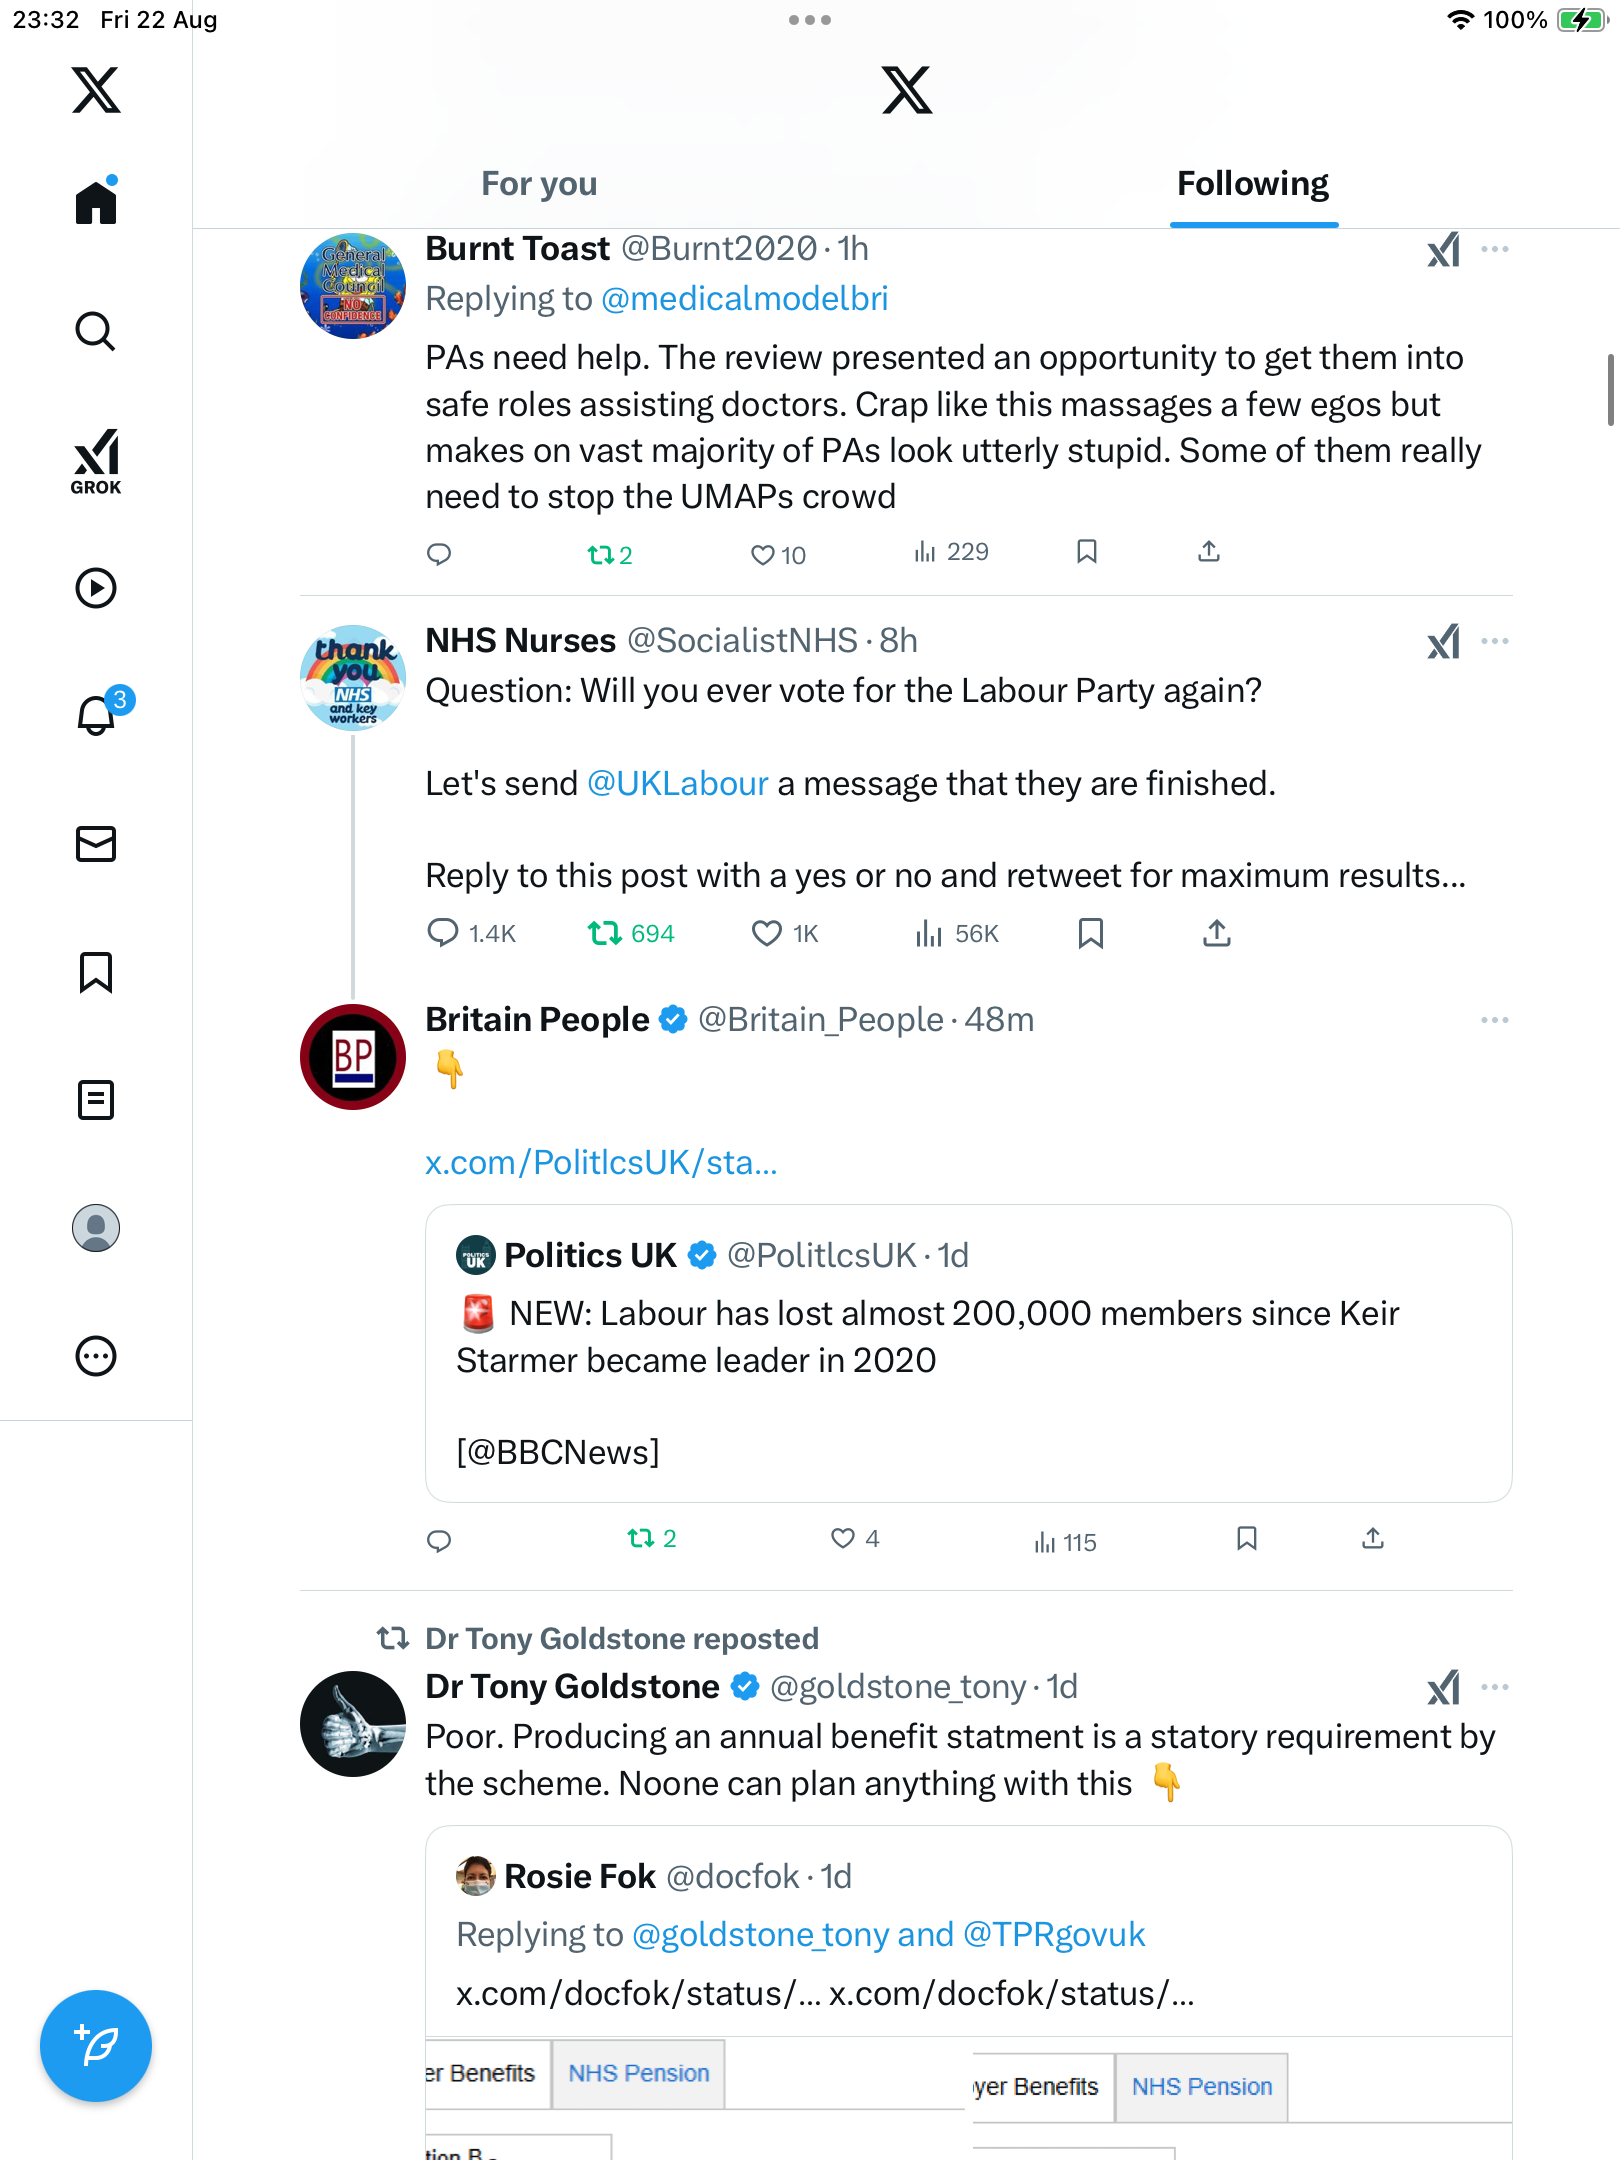This screenshot has width=1620, height=2160.
Task: Open the @UKLabour mention link
Action: [677, 783]
